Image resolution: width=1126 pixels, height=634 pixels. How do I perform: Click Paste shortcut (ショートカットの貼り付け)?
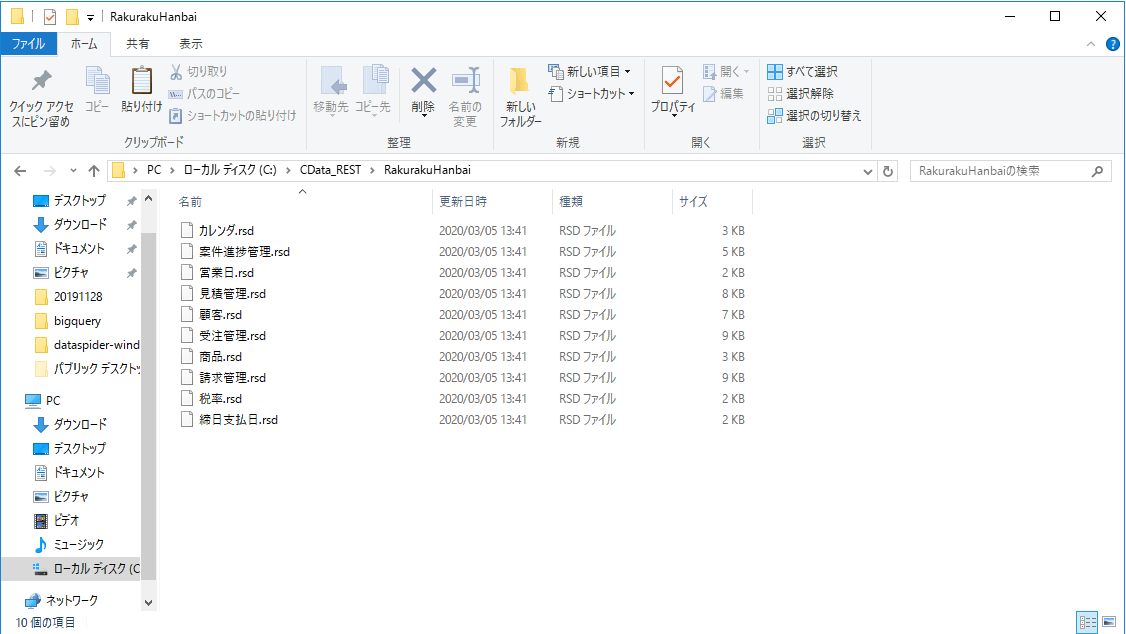point(233,116)
